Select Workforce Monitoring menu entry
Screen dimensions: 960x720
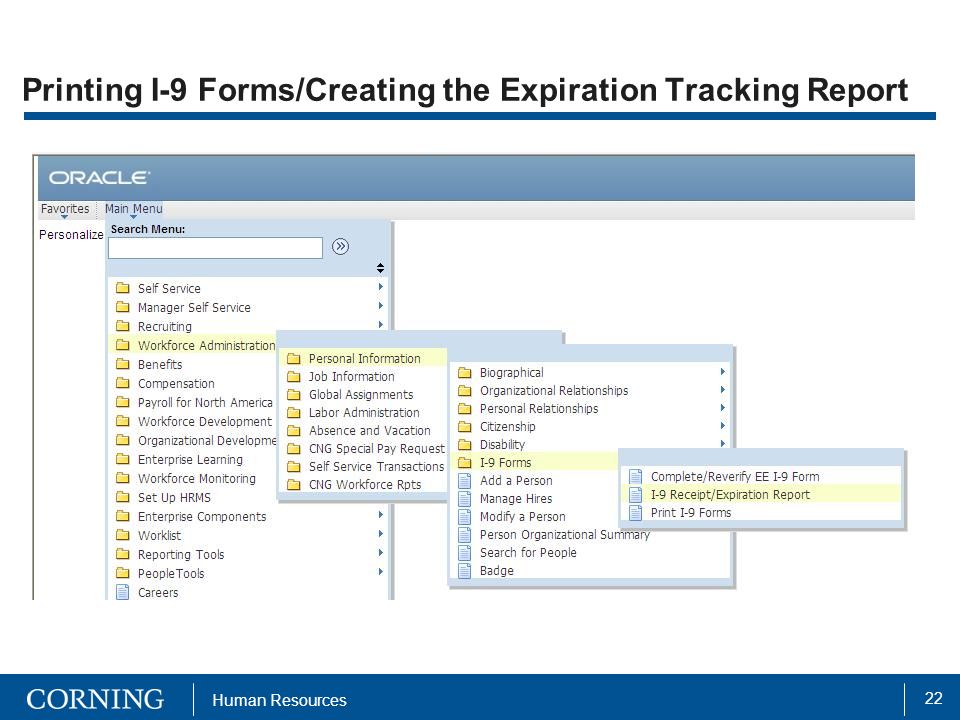197,478
